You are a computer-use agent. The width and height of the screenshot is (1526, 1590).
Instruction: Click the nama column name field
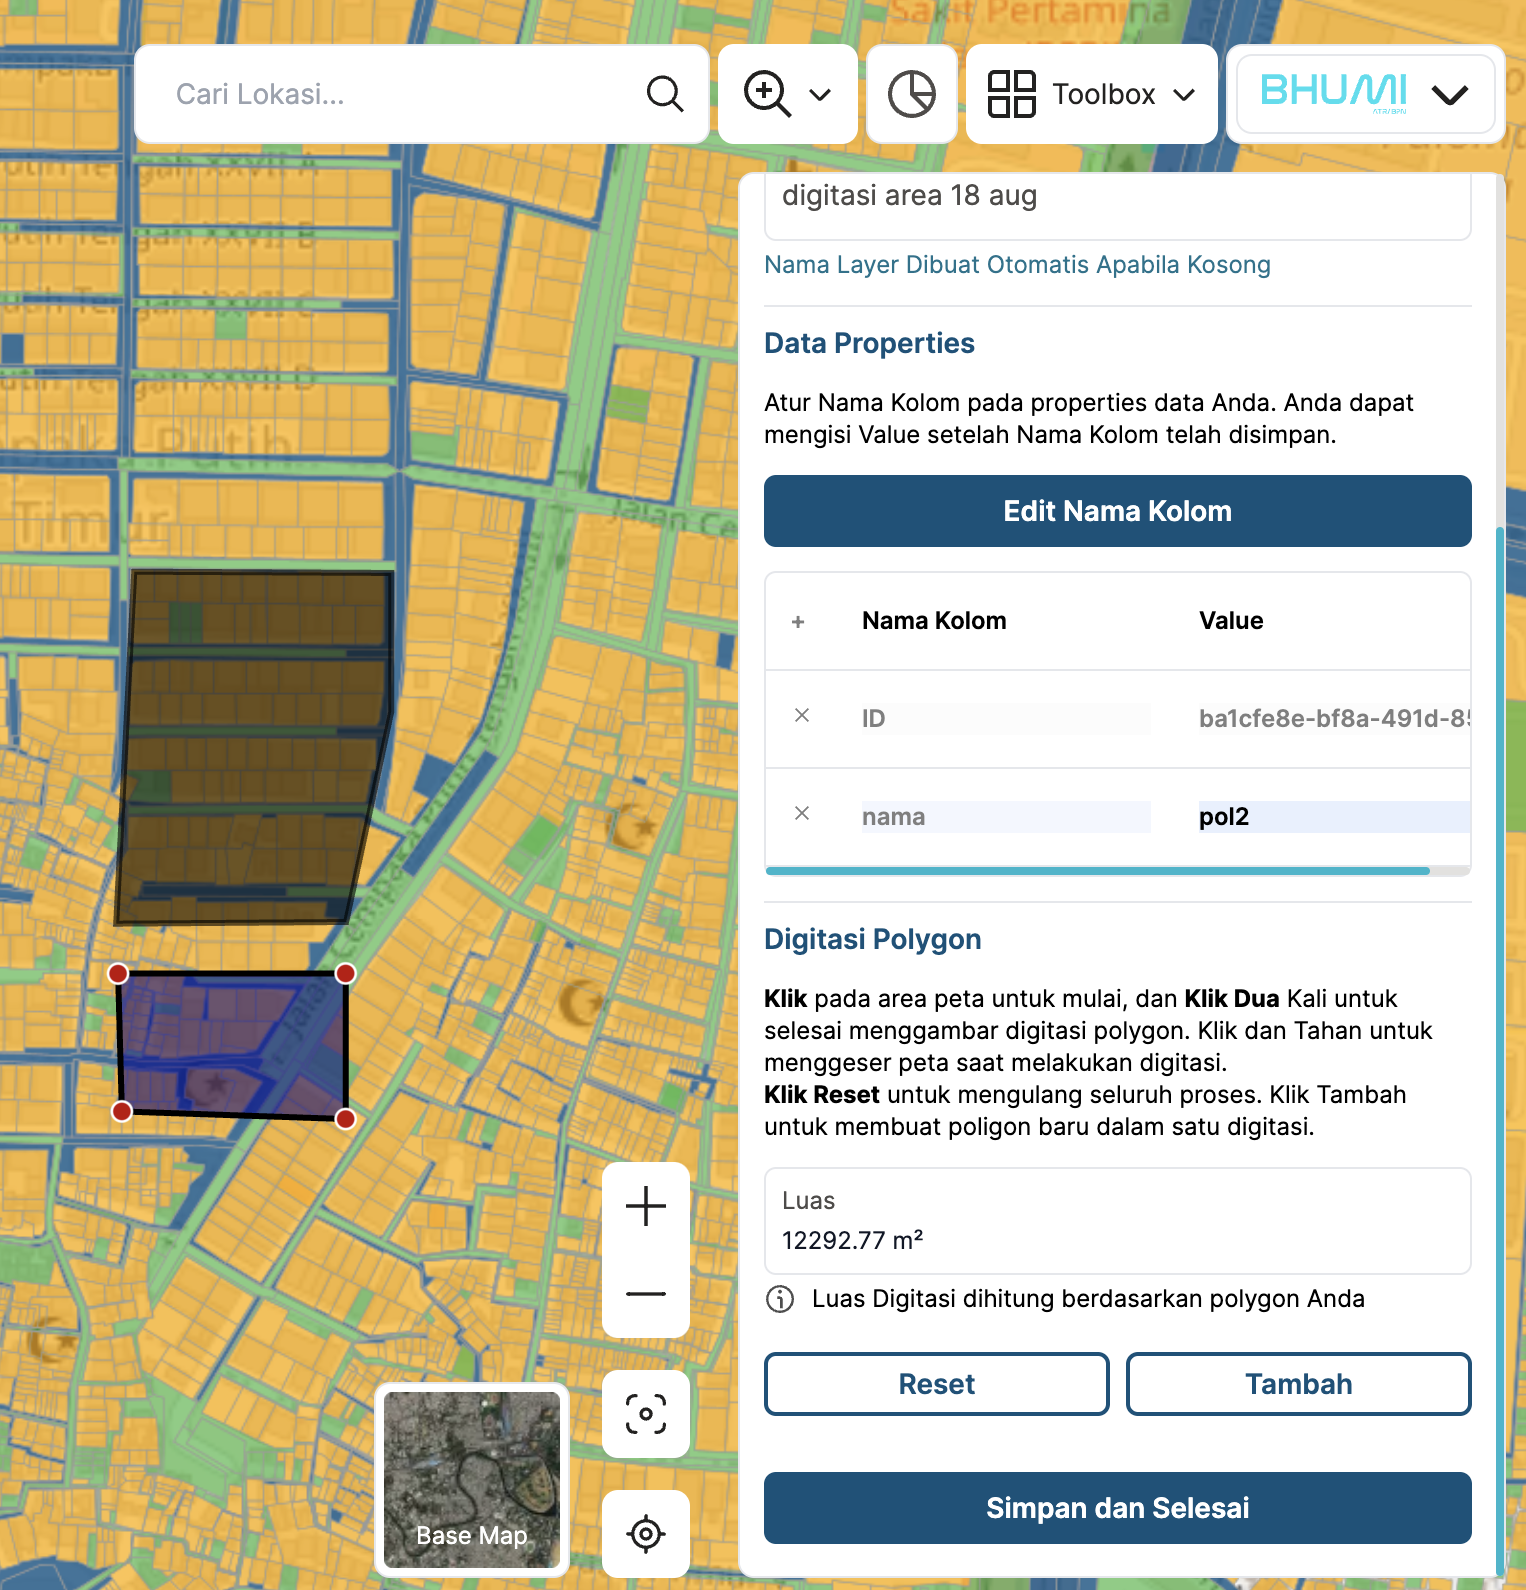[x=1005, y=817]
